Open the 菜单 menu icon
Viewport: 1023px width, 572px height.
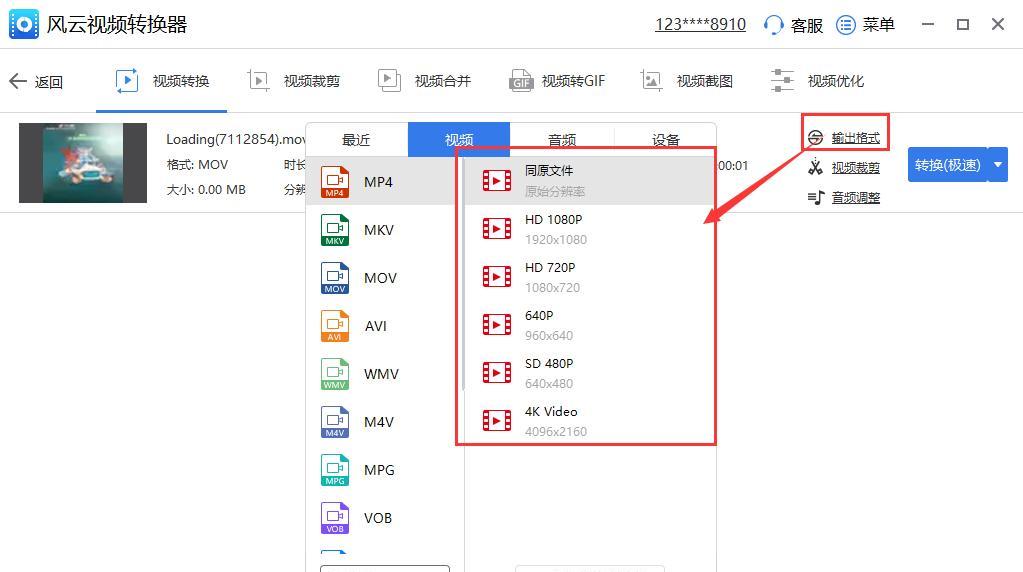(x=846, y=25)
